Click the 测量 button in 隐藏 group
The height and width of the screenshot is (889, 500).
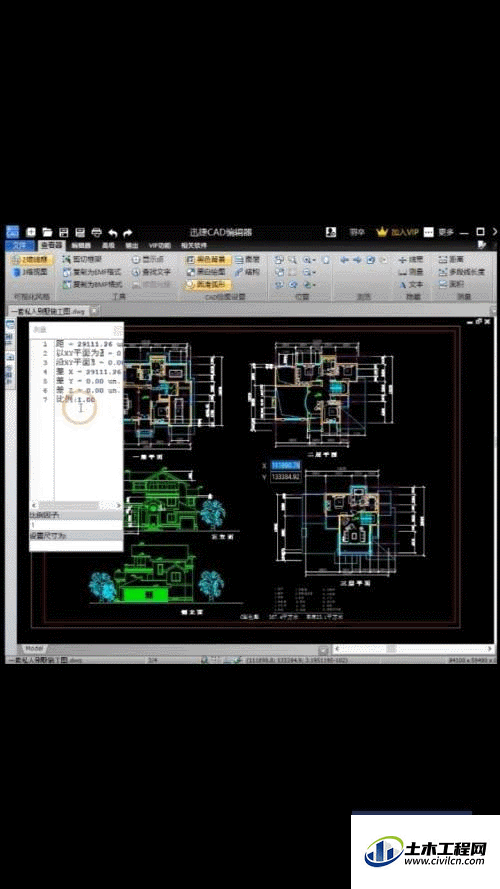click(410, 272)
